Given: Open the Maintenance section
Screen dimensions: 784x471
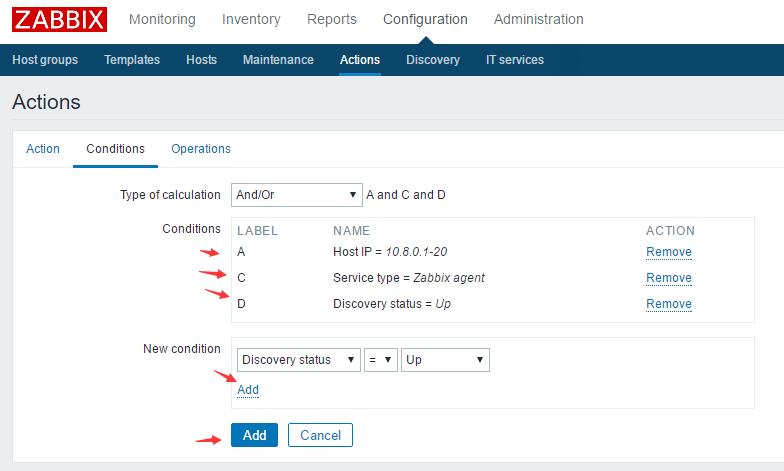Looking at the screenshot, I should pos(278,60).
